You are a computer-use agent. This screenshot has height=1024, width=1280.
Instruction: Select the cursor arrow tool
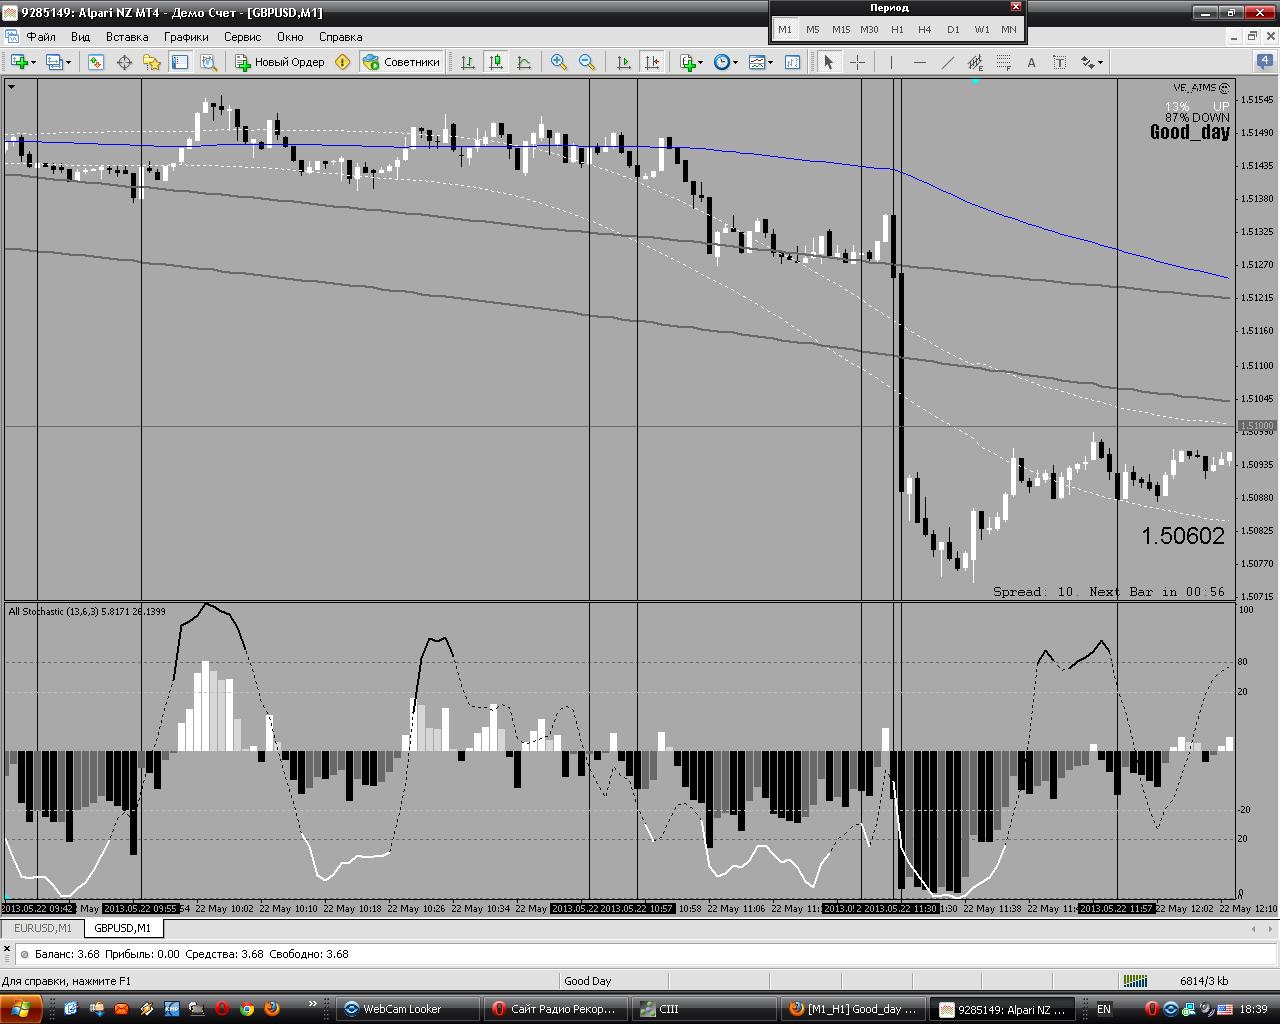click(829, 62)
